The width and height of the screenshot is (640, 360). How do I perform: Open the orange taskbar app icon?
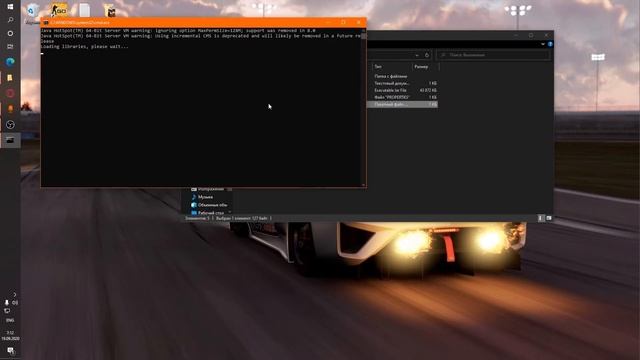[10, 109]
